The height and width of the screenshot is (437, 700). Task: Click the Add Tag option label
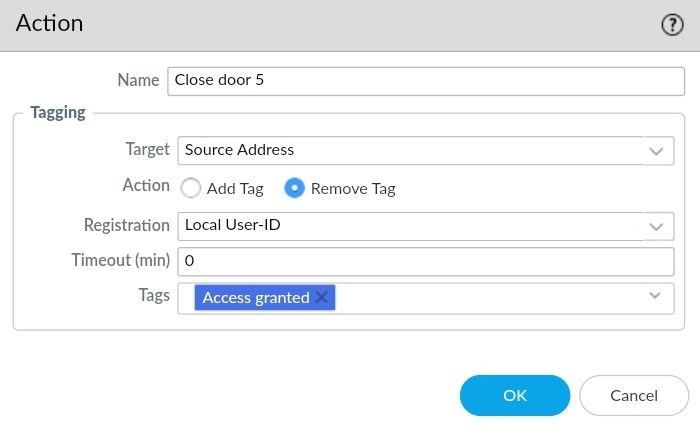coord(235,188)
